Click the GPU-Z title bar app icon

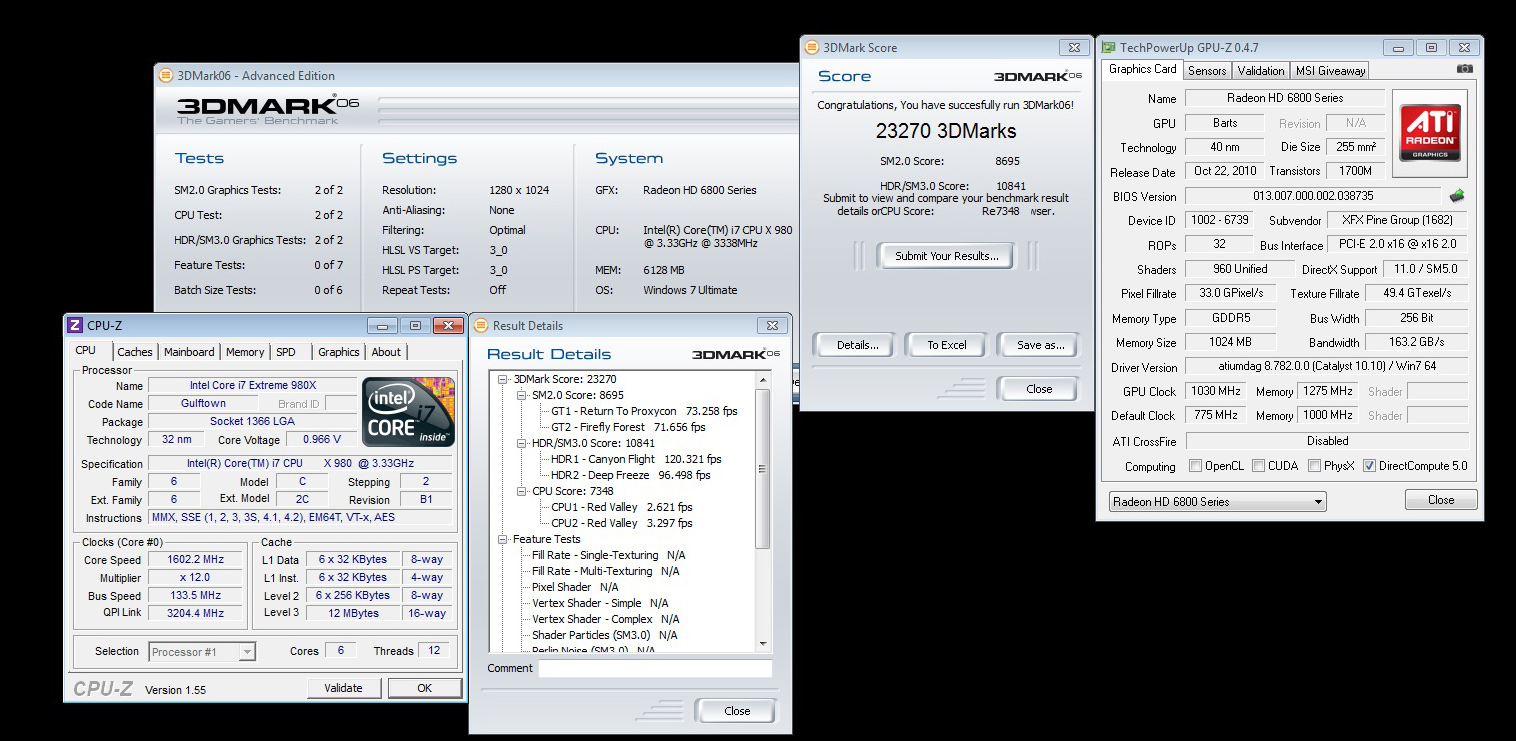(1108, 47)
